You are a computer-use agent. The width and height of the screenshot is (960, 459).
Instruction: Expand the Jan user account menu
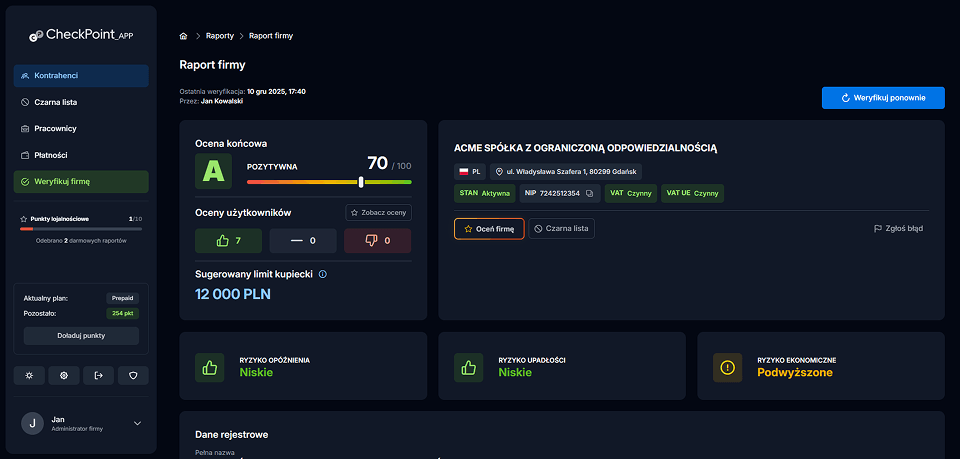click(138, 423)
